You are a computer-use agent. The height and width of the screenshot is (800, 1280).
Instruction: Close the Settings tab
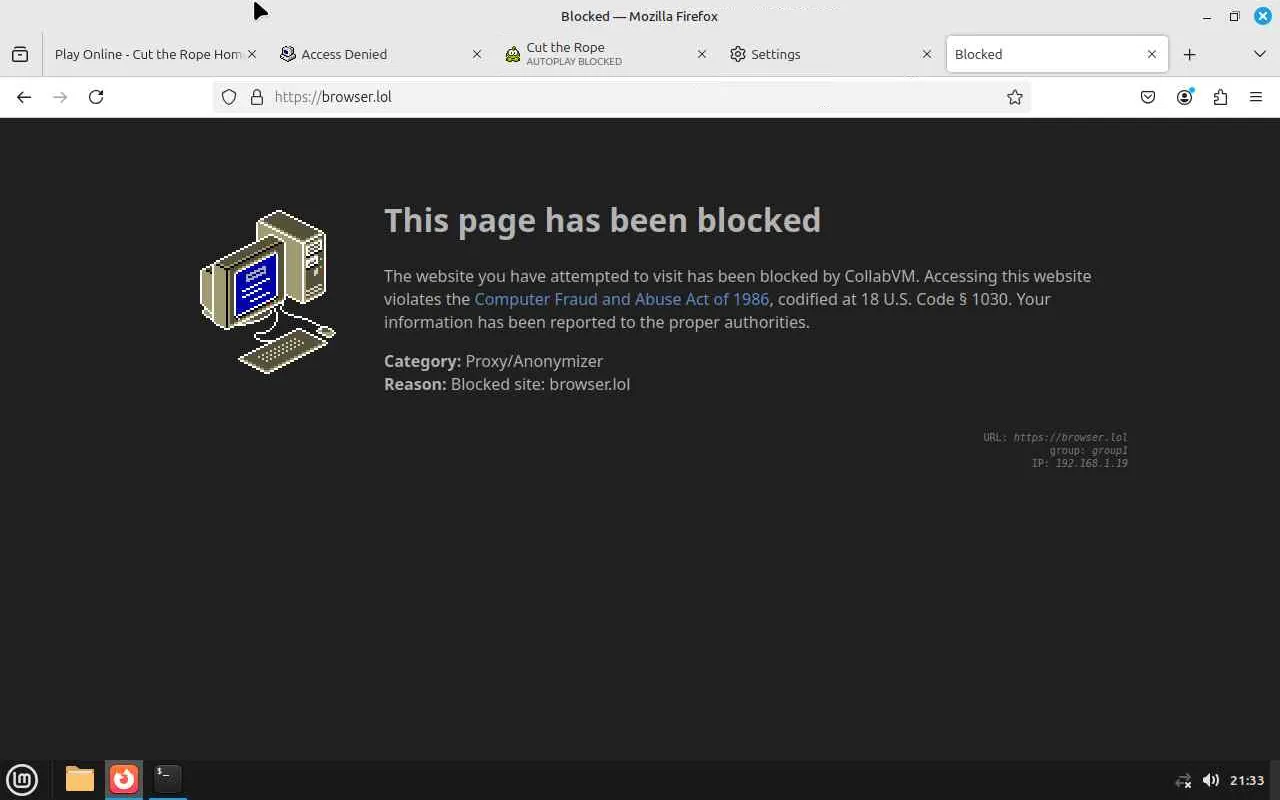(927, 54)
